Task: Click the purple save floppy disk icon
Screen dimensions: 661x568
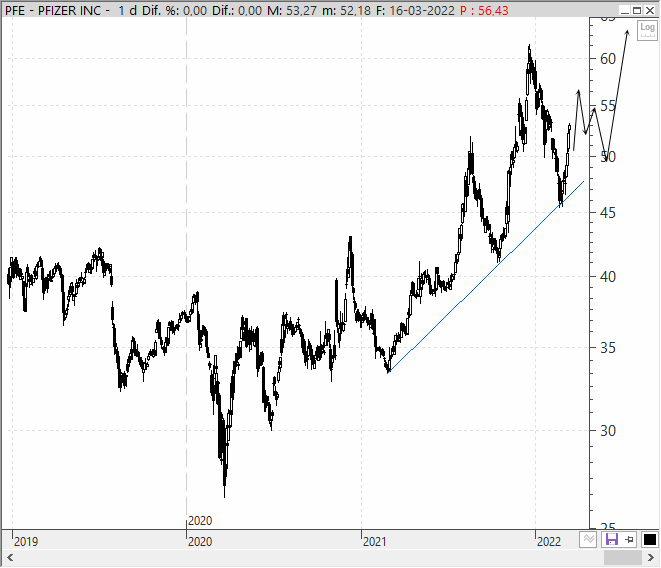Action: coord(612,539)
